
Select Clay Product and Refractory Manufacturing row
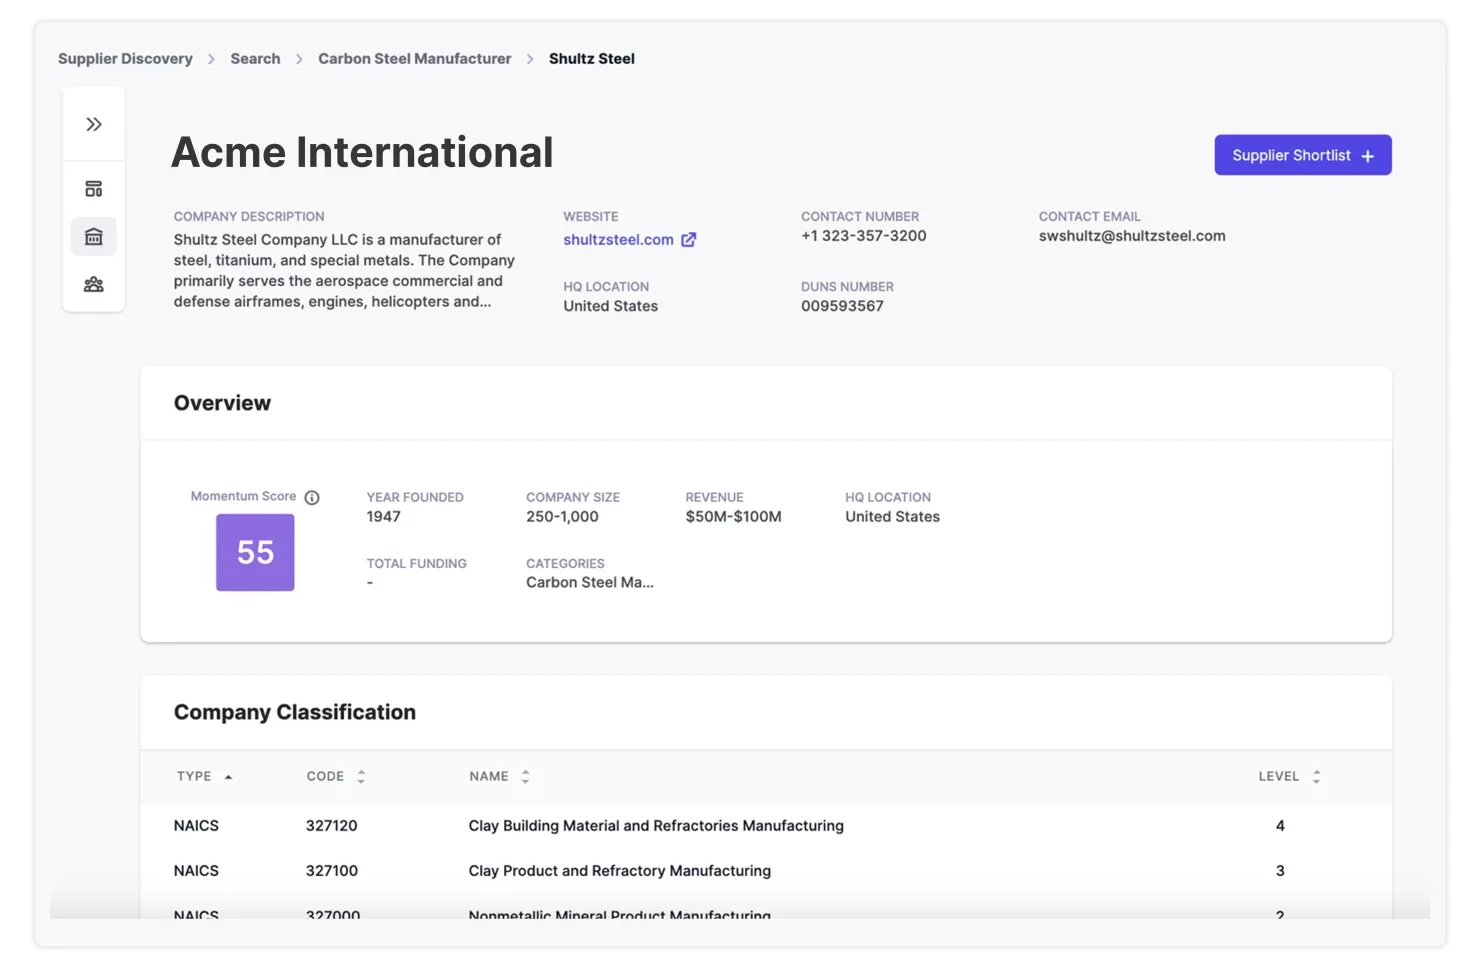click(x=766, y=871)
